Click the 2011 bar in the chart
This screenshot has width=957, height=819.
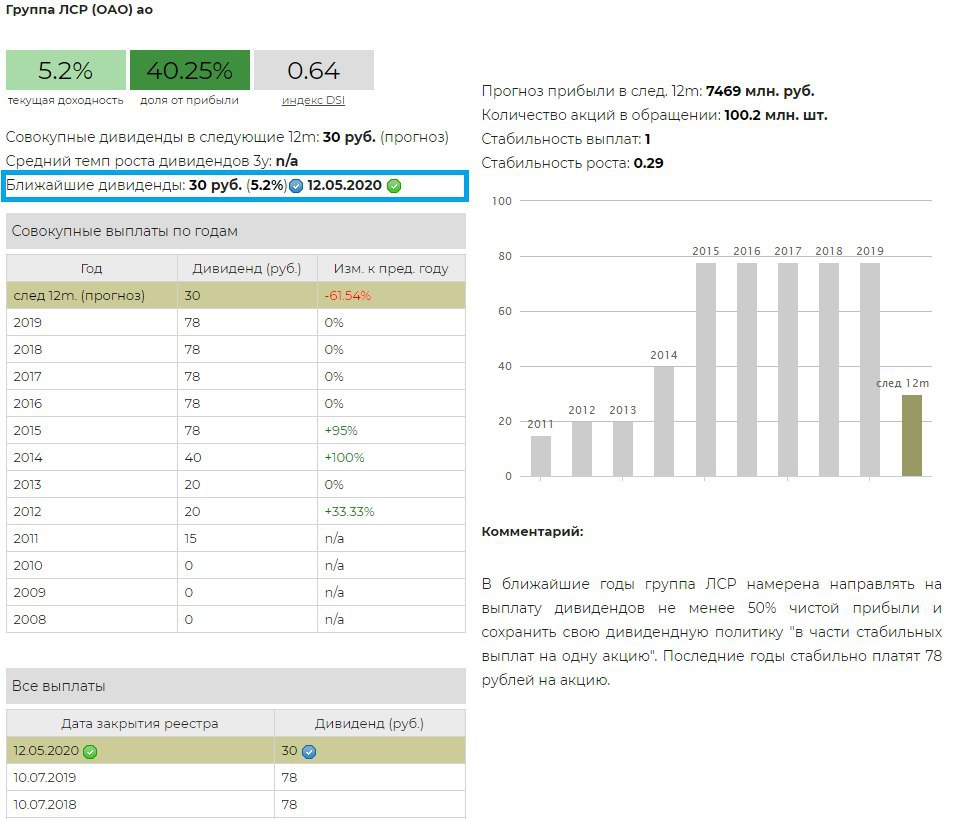(x=541, y=456)
